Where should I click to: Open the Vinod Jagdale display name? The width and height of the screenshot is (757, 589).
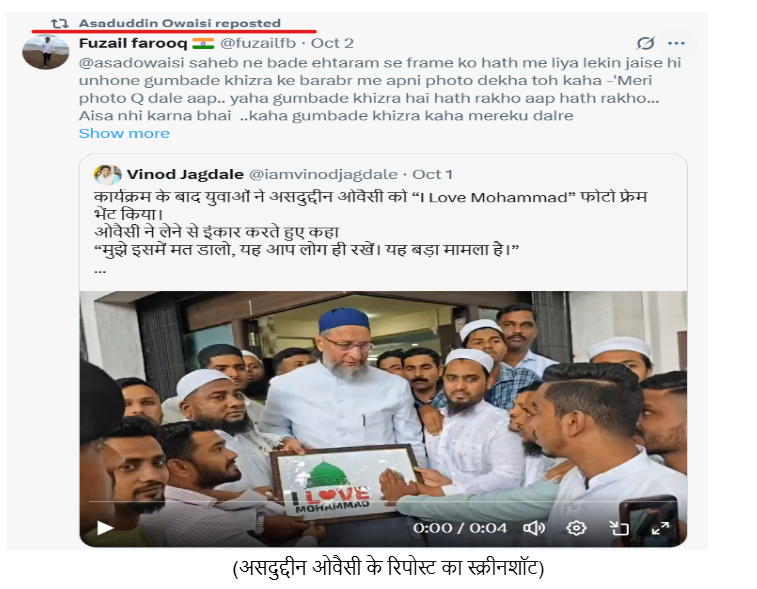tap(185, 174)
